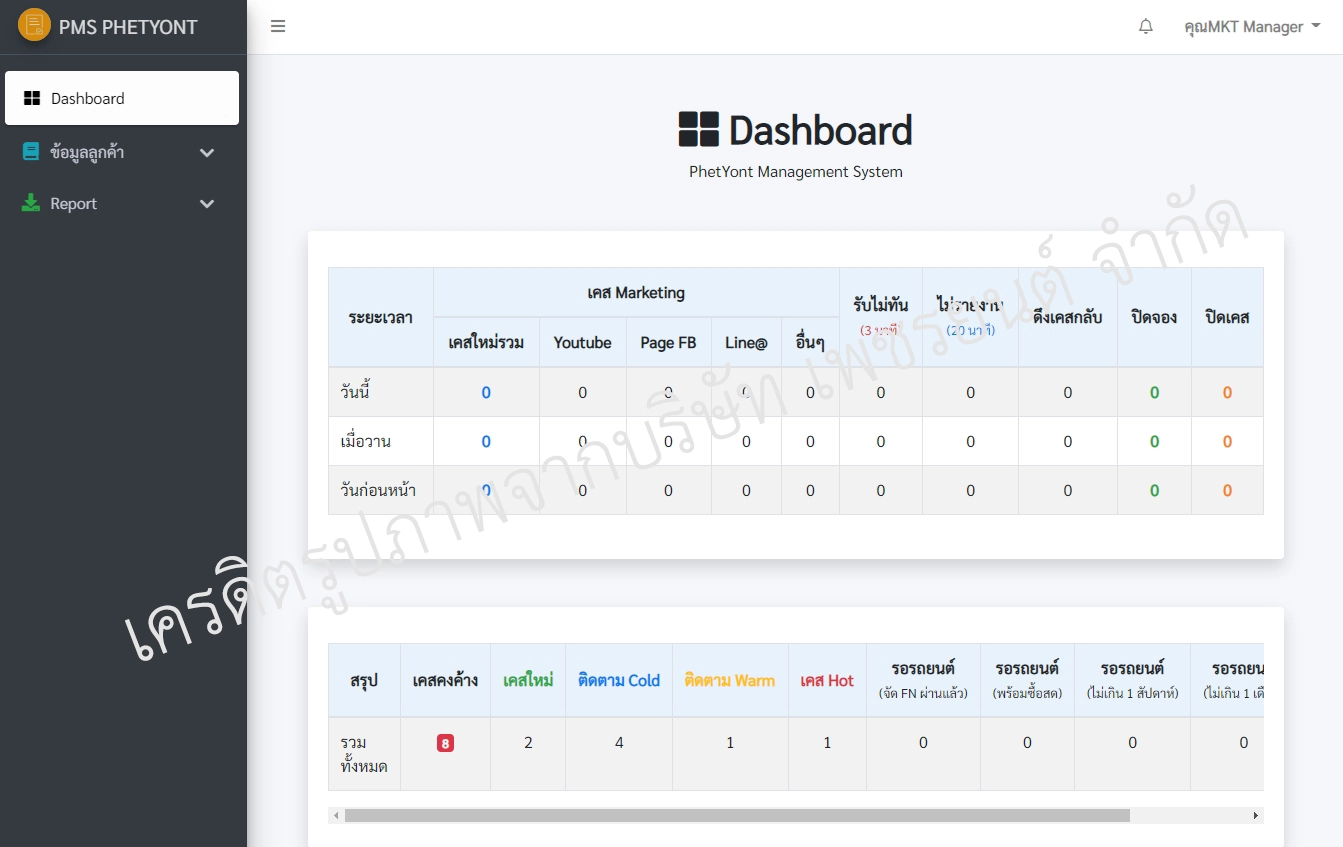Image resolution: width=1343 pixels, height=847 pixels.
Task: Click the Dashboard grid icon in sidebar
Action: [x=32, y=98]
